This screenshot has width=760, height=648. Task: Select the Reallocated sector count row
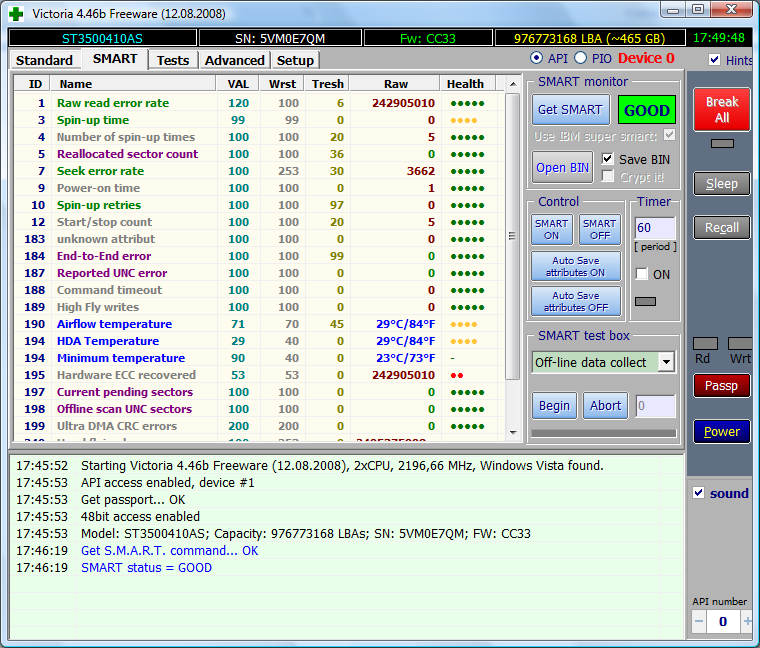click(x=127, y=154)
